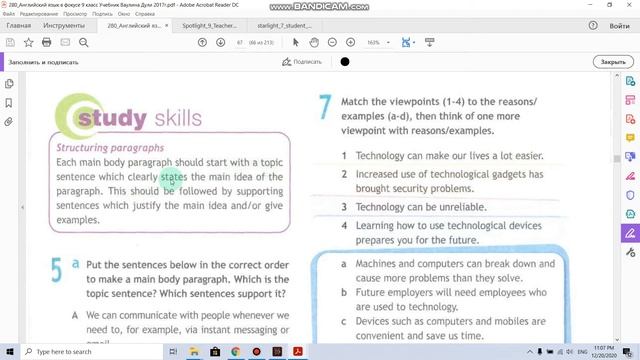640x360 pixels.
Task: Click the Закрыть button
Action: pos(613,62)
